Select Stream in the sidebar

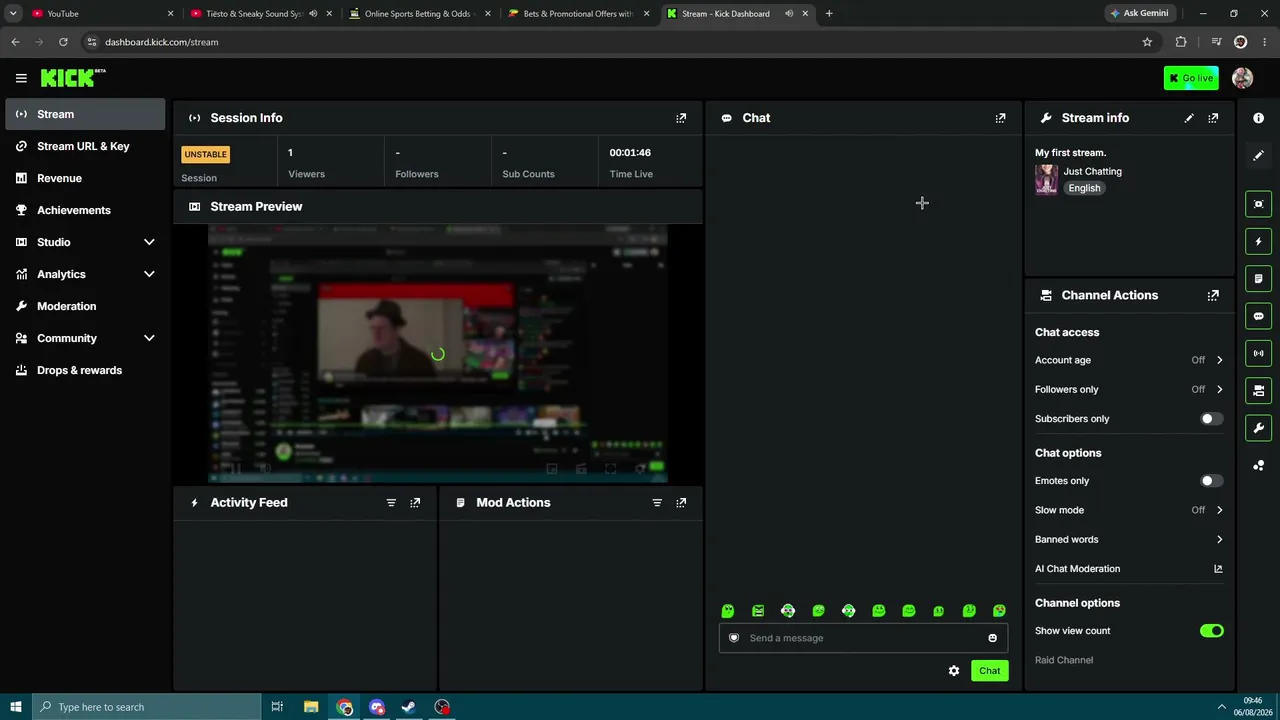click(x=85, y=114)
